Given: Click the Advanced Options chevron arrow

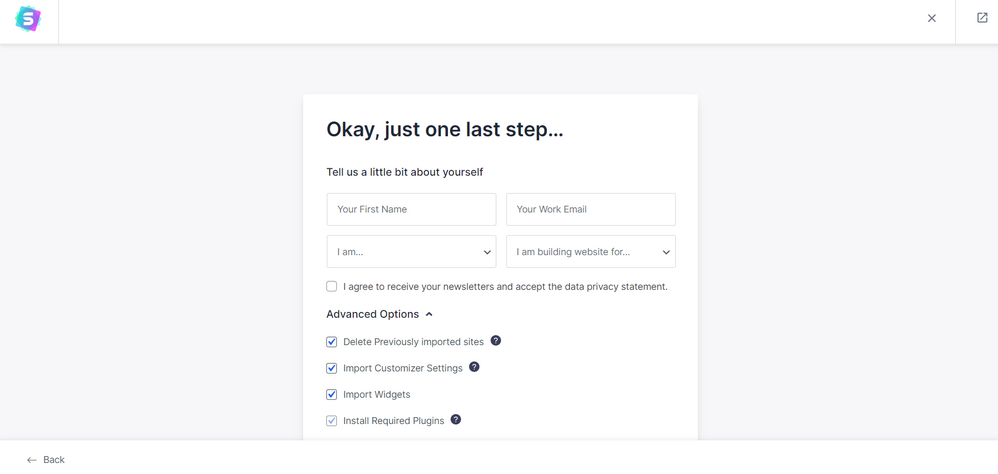Looking at the screenshot, I should tap(429, 314).
